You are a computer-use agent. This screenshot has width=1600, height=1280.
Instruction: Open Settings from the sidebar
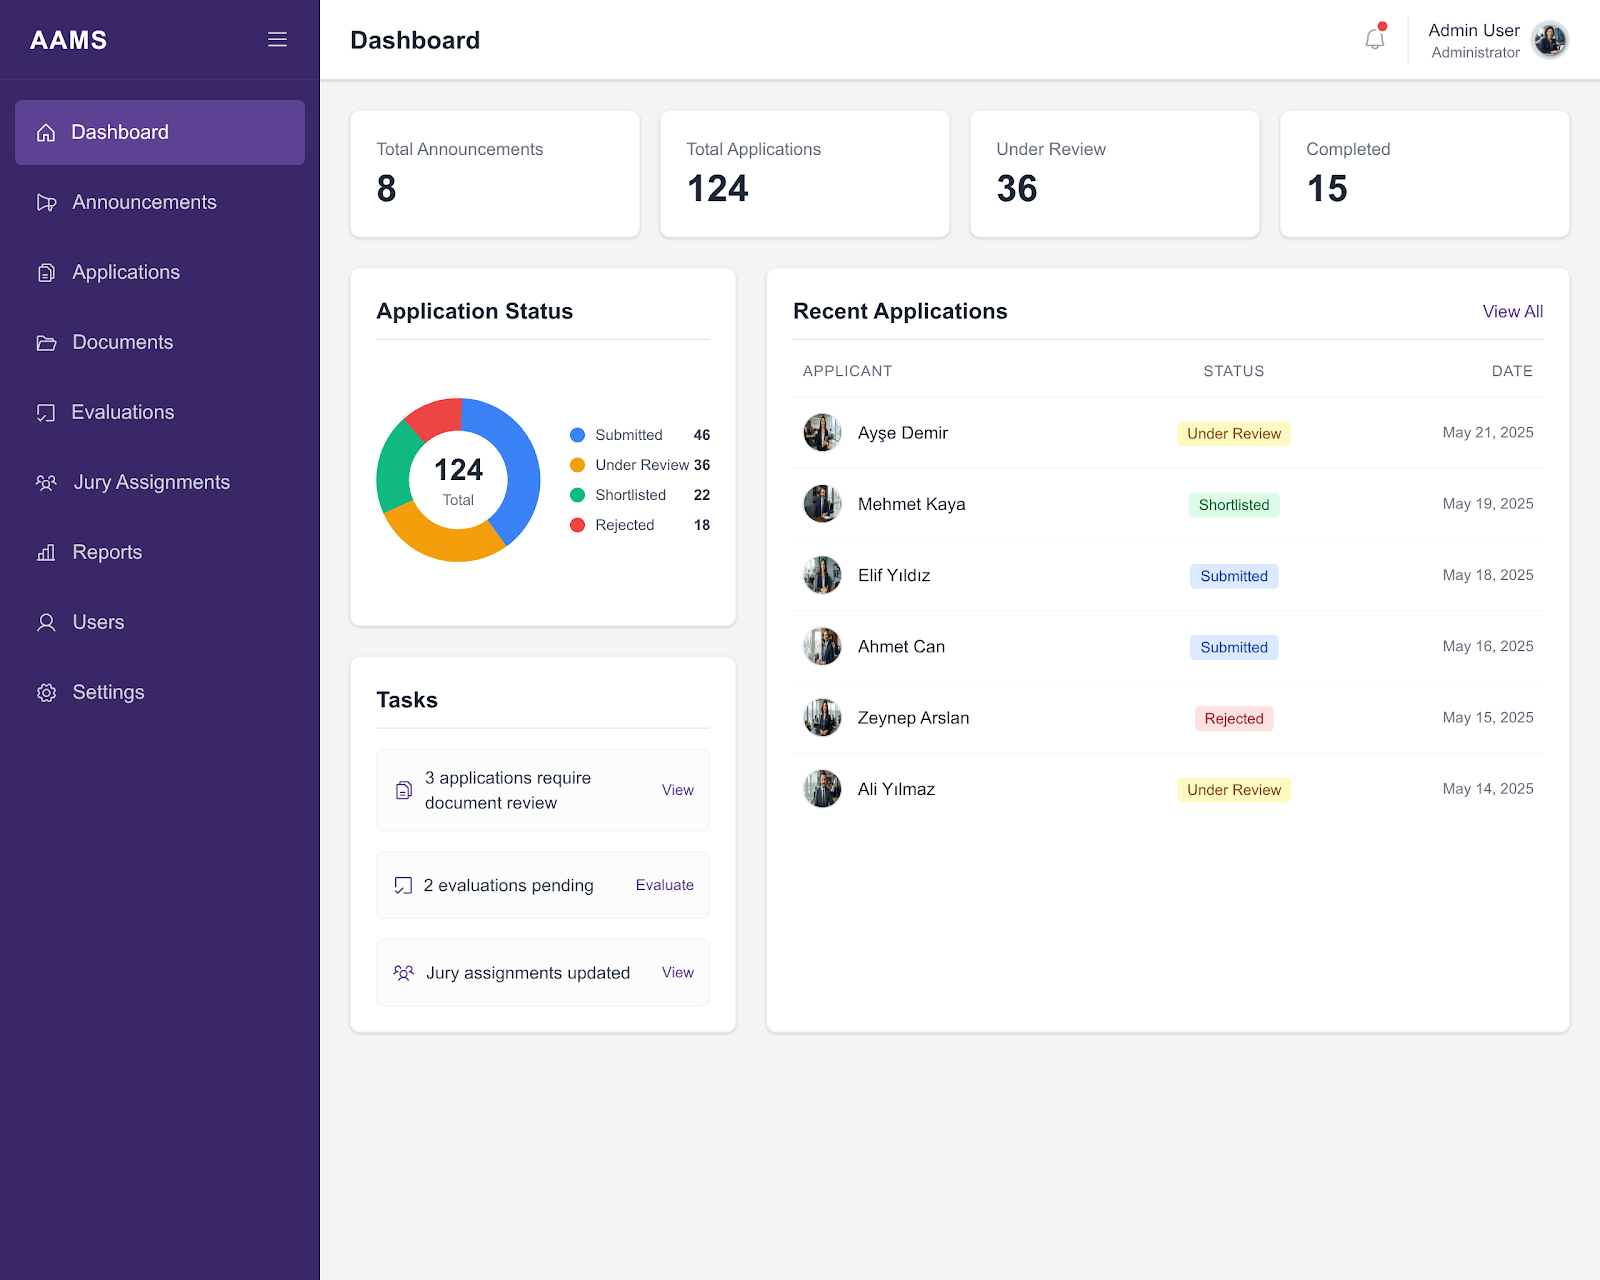[160, 692]
